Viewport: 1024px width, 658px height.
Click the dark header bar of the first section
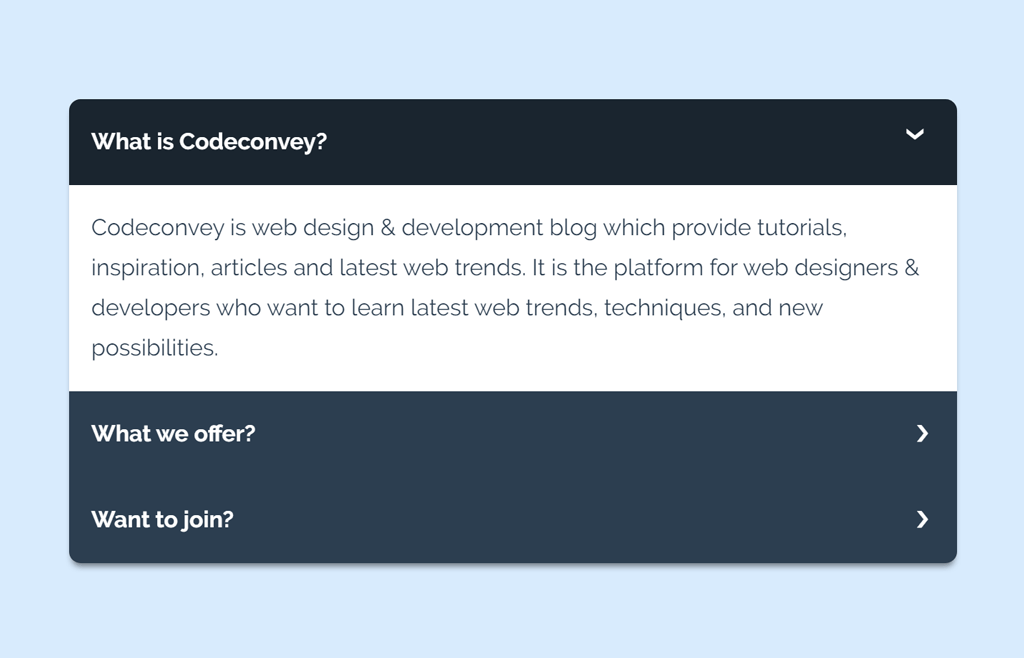(x=512, y=141)
